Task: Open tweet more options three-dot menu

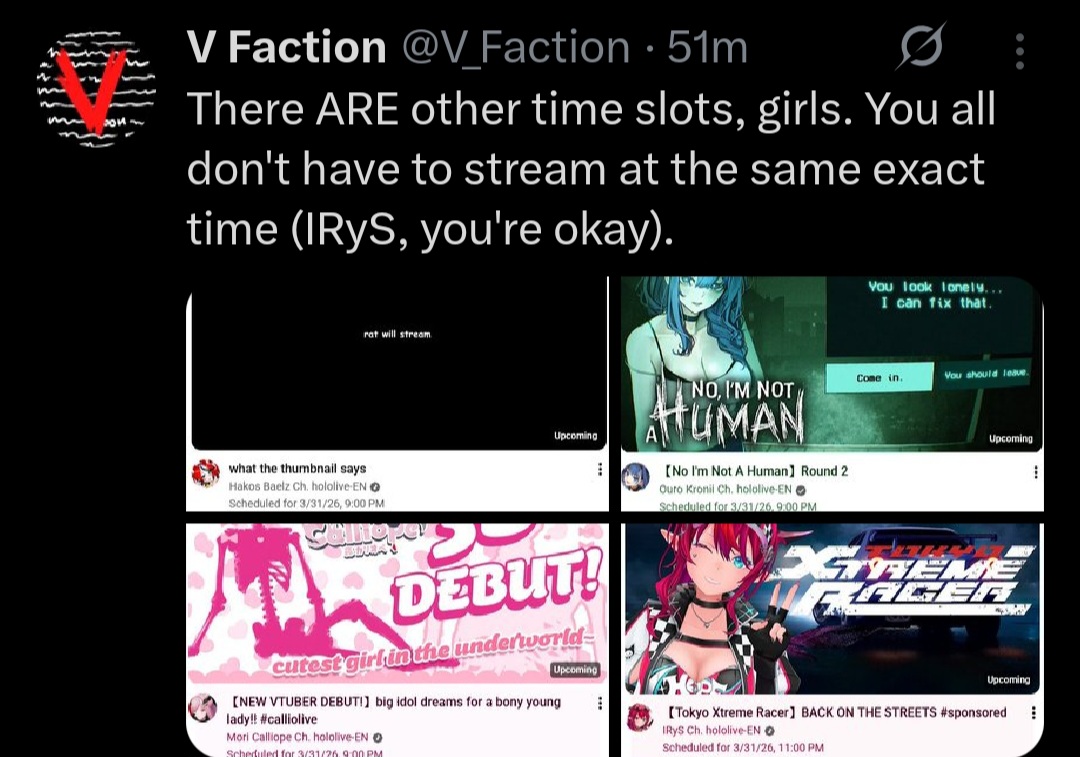Action: point(1020,52)
